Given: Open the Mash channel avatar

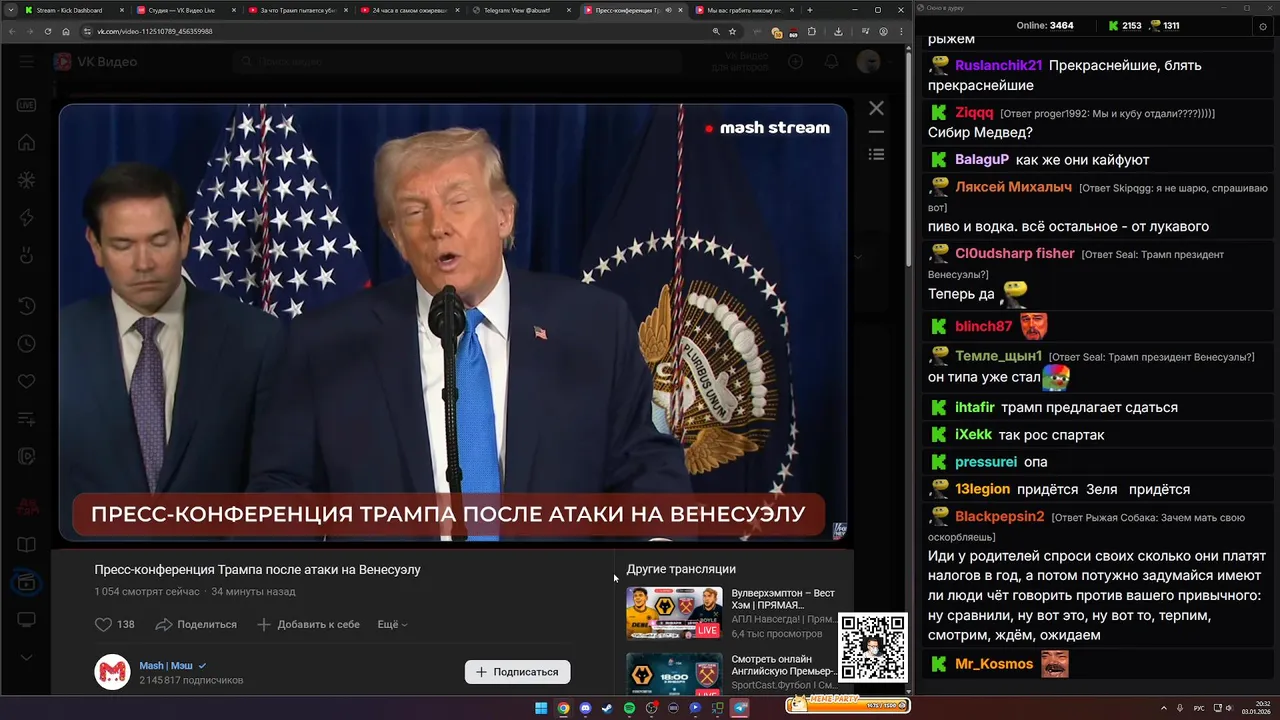Looking at the screenshot, I should pyautogui.click(x=113, y=672).
